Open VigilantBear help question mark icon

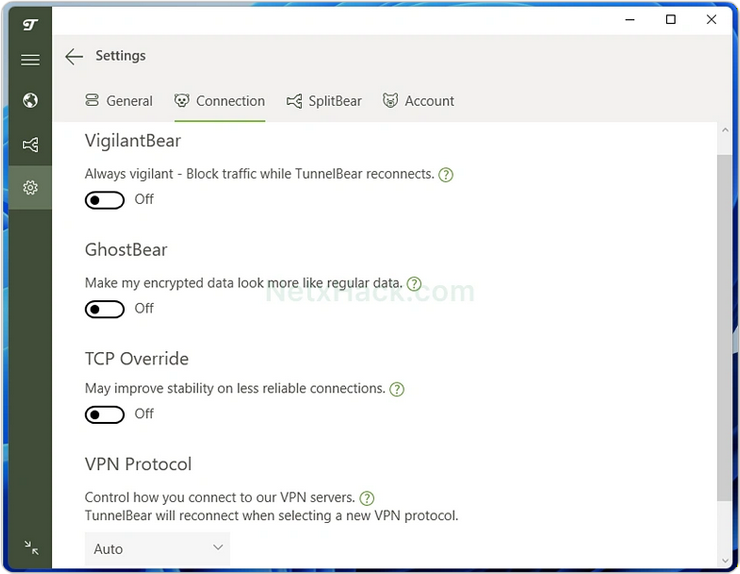pyautogui.click(x=446, y=175)
